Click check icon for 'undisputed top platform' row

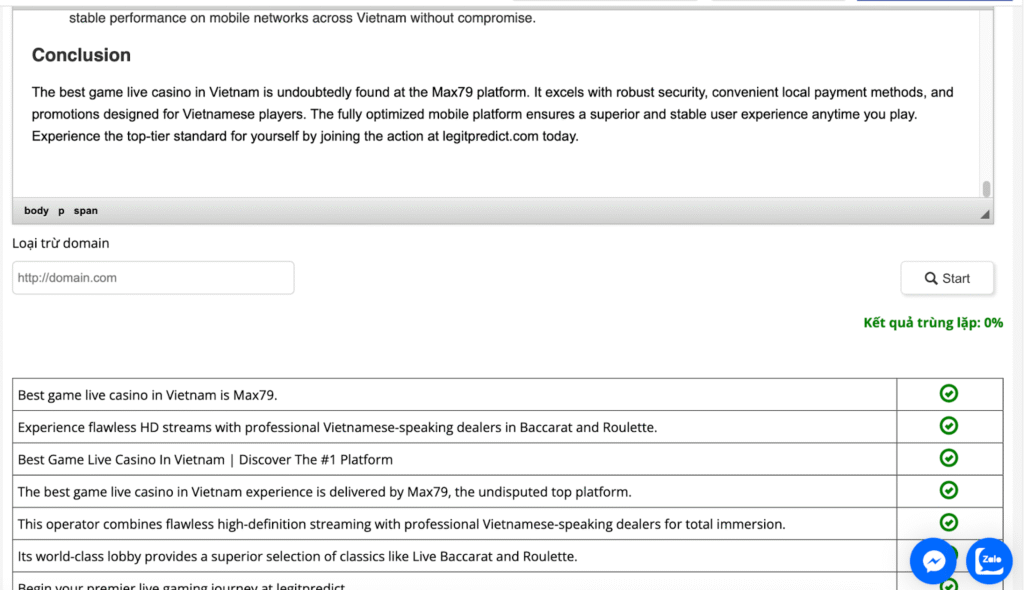pos(949,490)
